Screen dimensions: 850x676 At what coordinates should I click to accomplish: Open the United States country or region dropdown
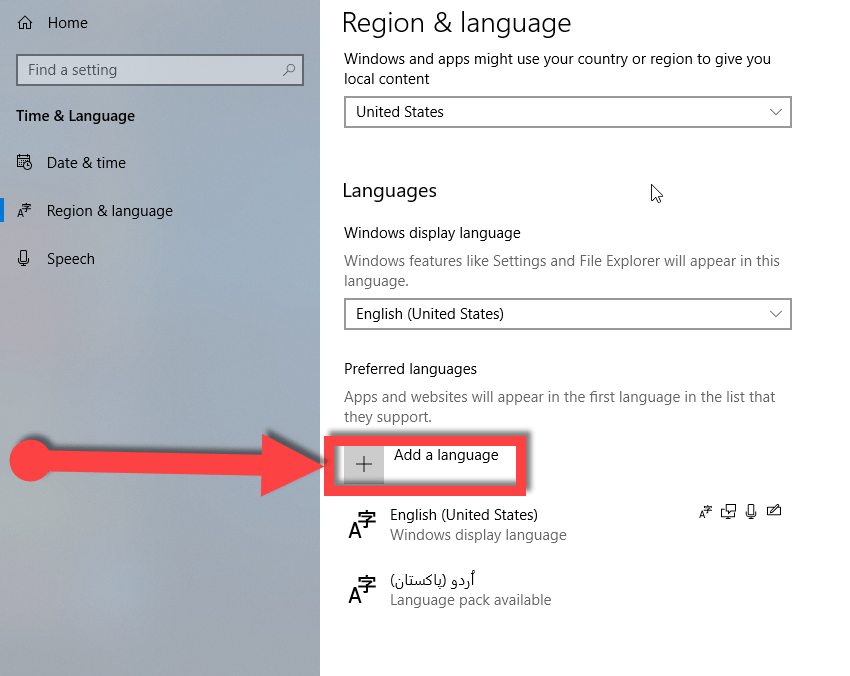(567, 112)
